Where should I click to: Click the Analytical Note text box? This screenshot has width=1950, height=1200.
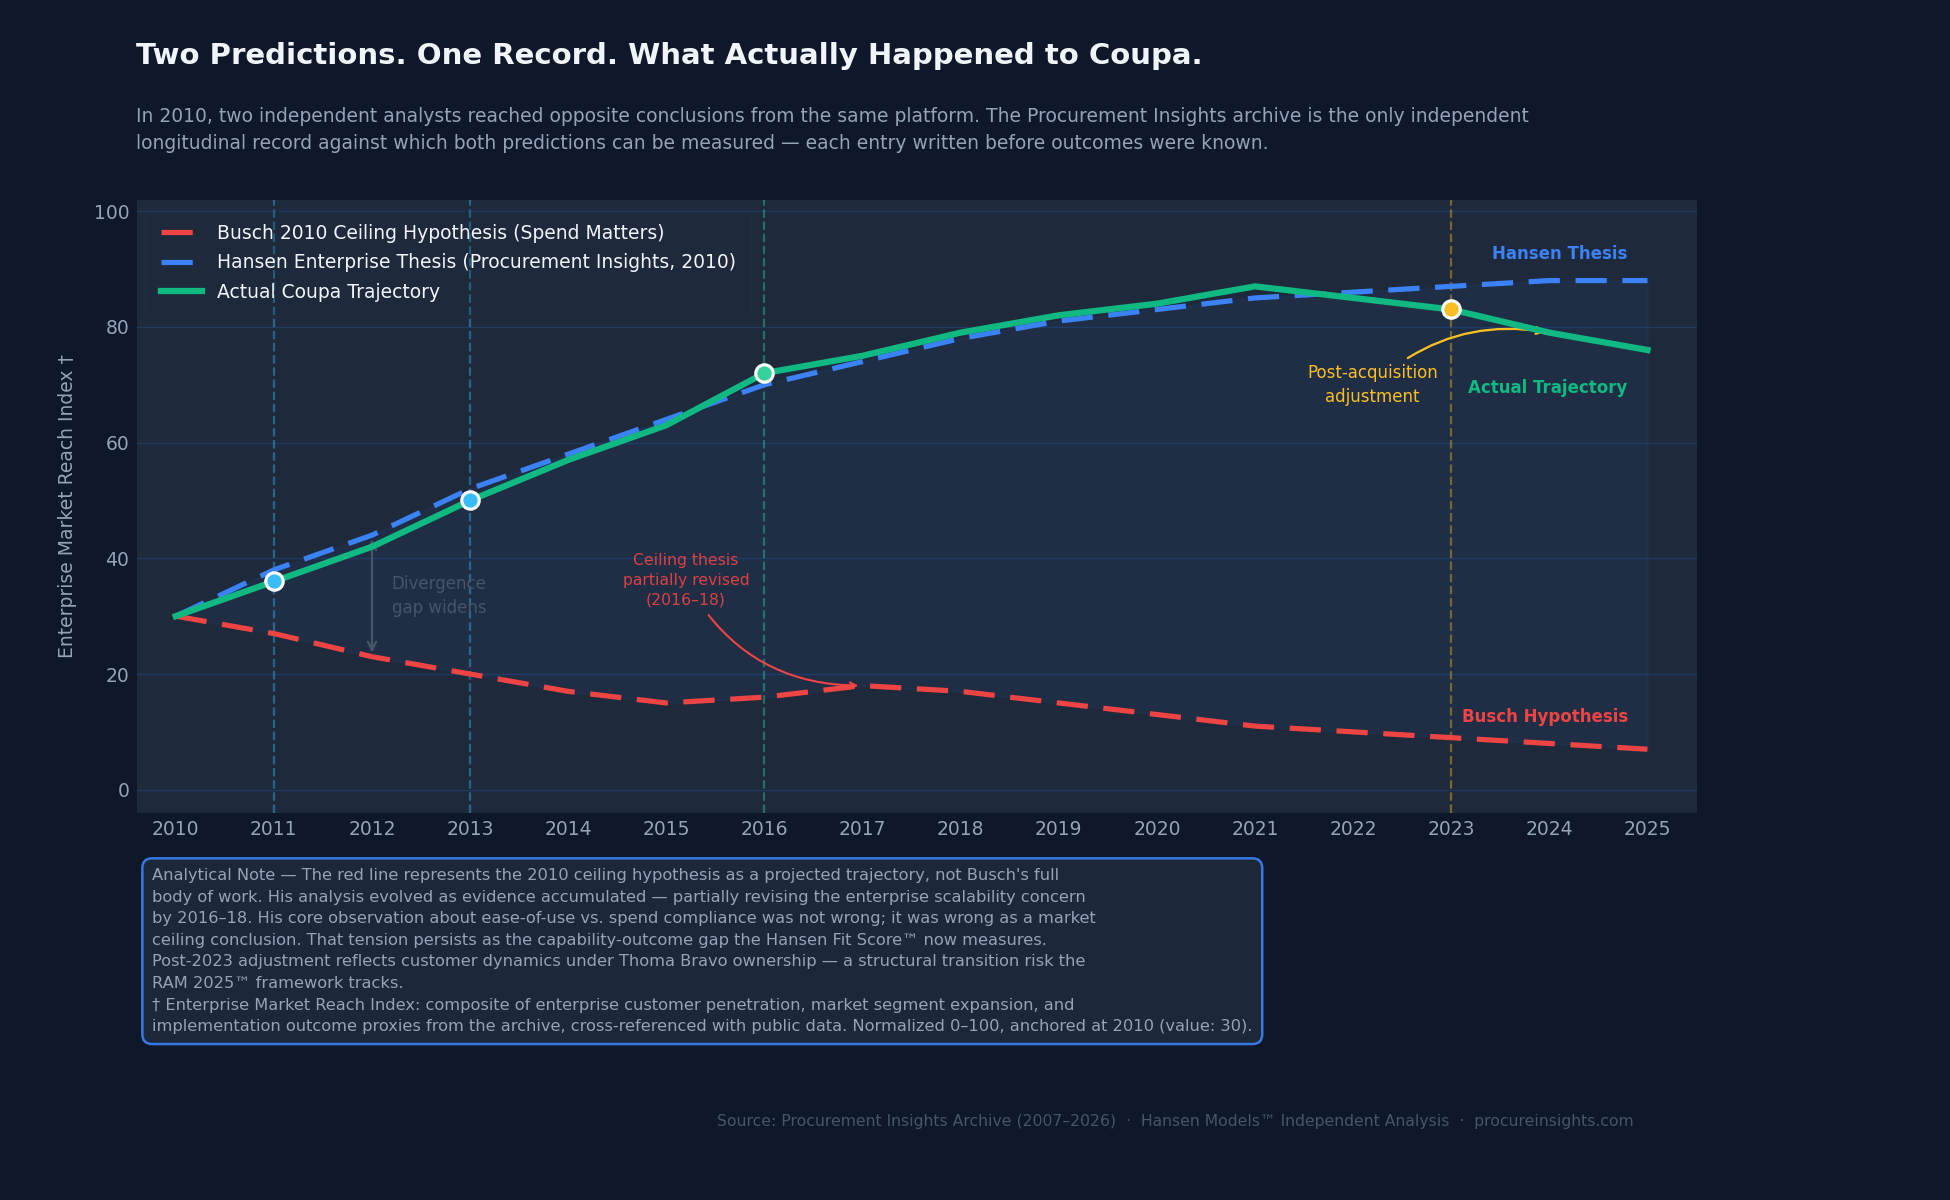coord(702,950)
